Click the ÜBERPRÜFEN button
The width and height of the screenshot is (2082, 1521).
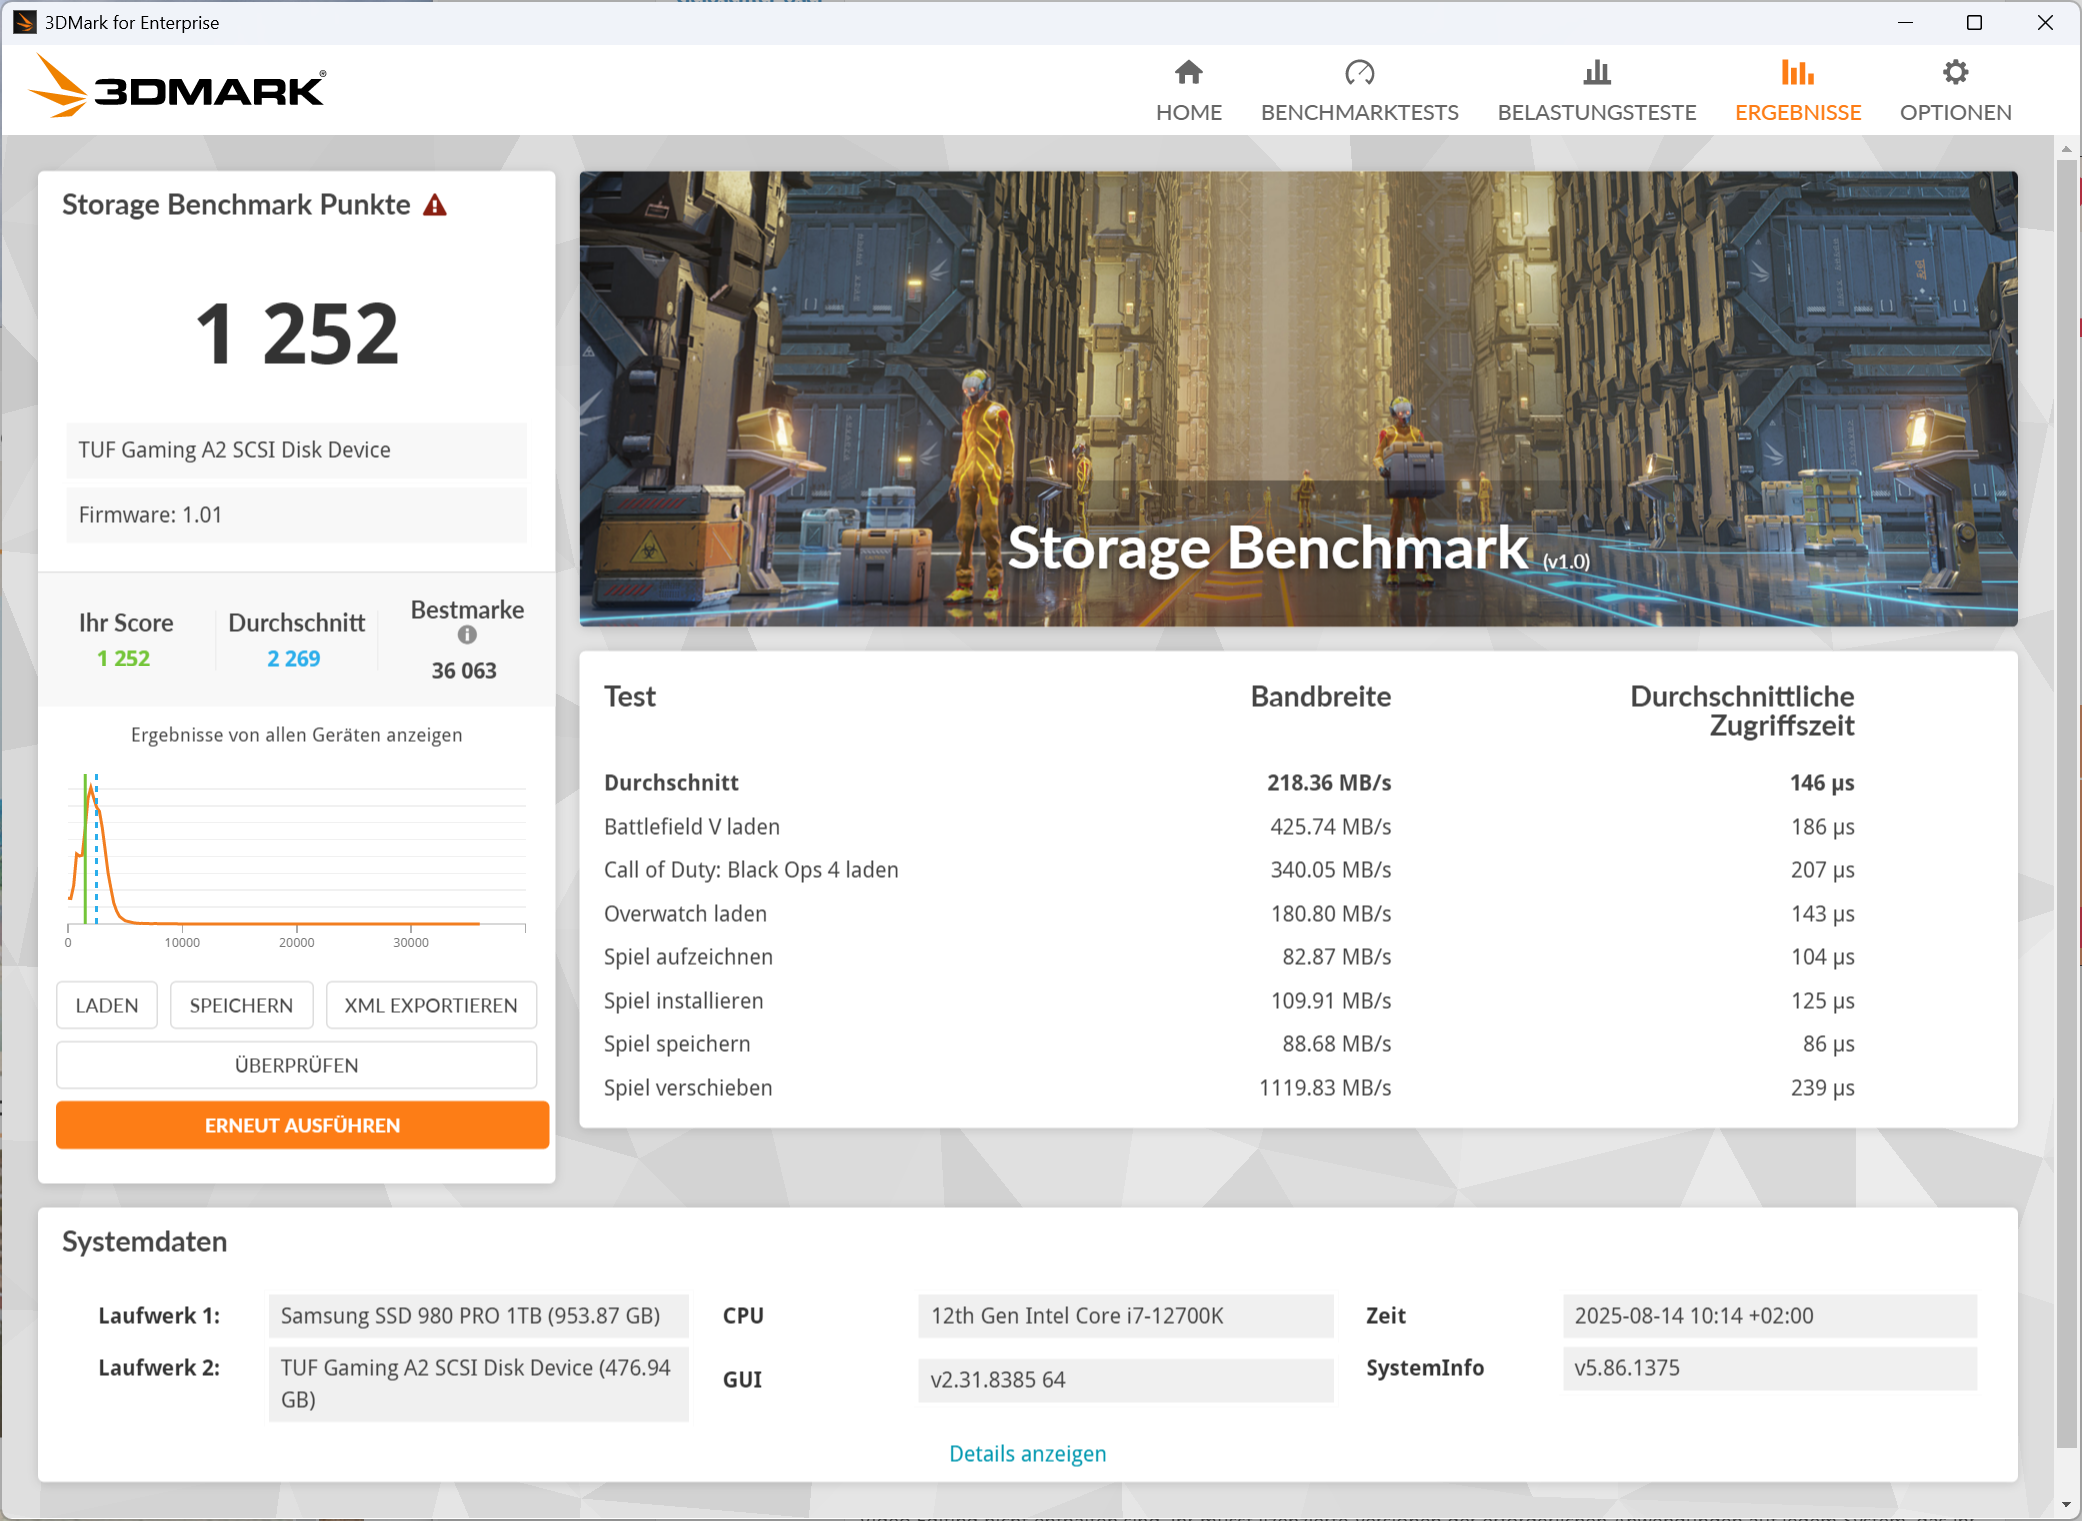pos(296,1065)
